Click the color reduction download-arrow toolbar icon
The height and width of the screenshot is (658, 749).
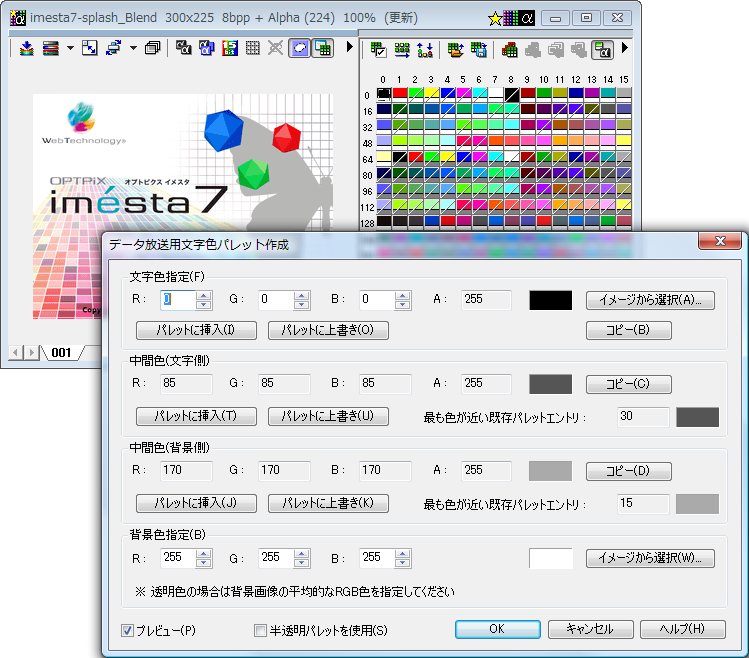pos(26,48)
